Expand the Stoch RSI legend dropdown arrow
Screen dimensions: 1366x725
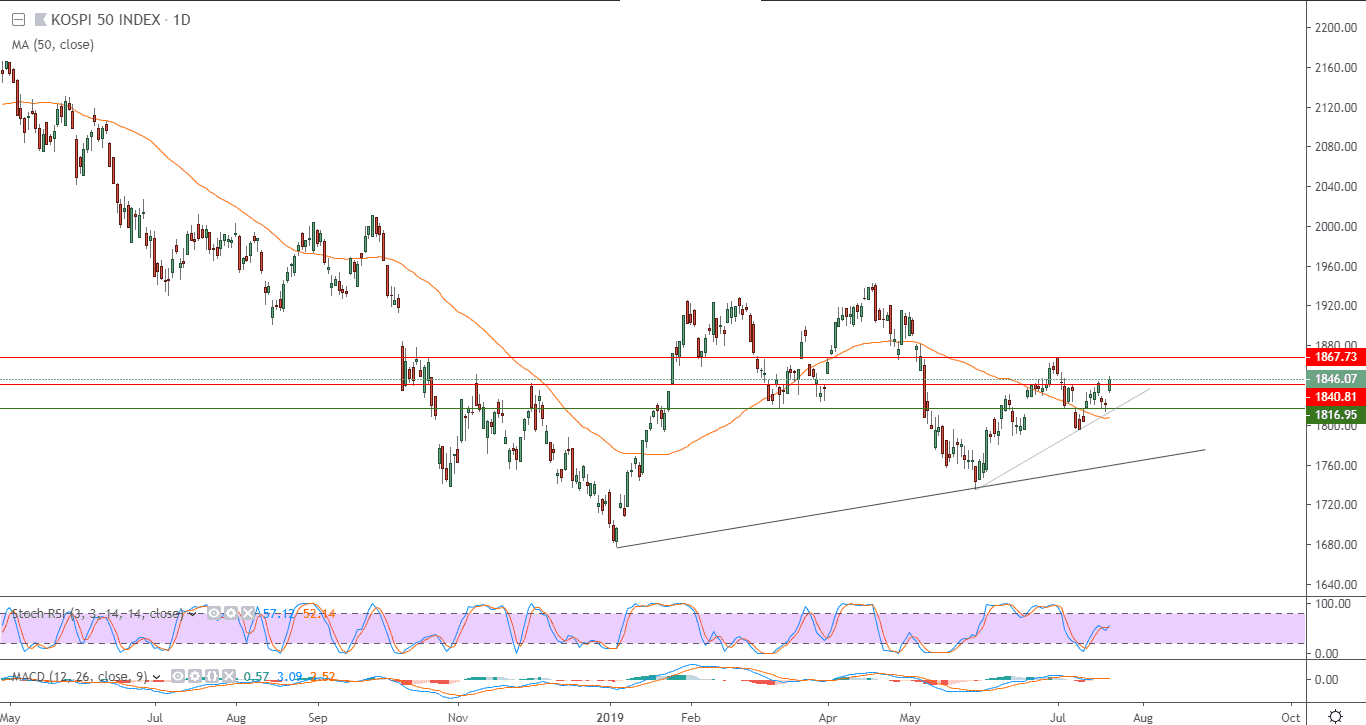192,614
